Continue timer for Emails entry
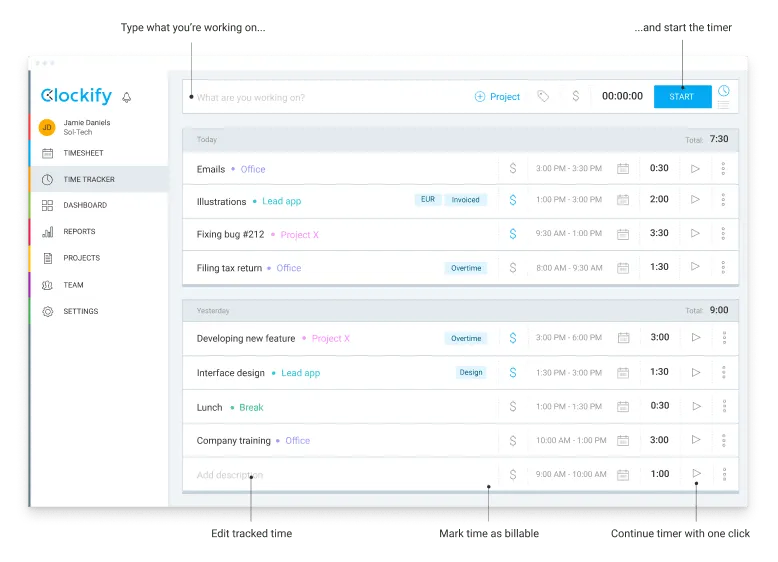 (695, 169)
